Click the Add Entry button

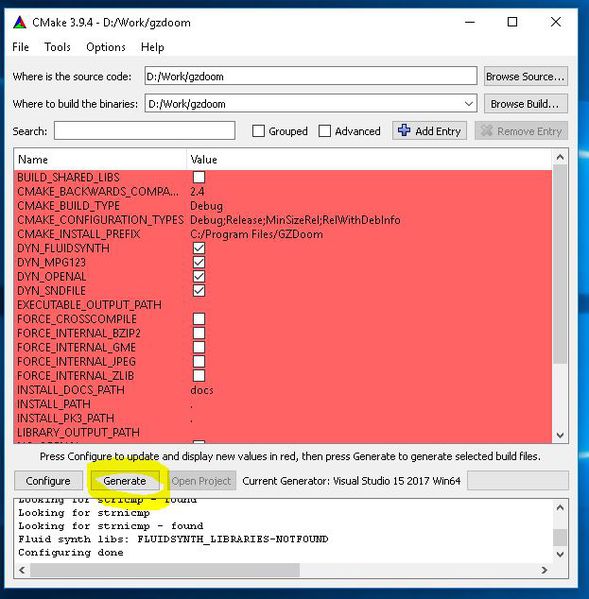click(x=429, y=131)
